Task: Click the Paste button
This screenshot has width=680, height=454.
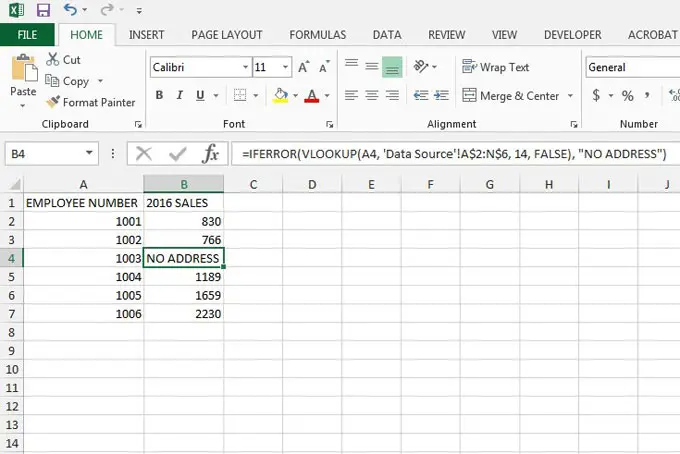Action: point(22,80)
